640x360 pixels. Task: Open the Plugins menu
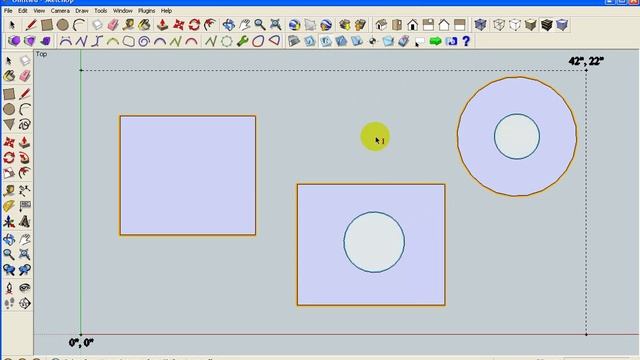pos(147,11)
